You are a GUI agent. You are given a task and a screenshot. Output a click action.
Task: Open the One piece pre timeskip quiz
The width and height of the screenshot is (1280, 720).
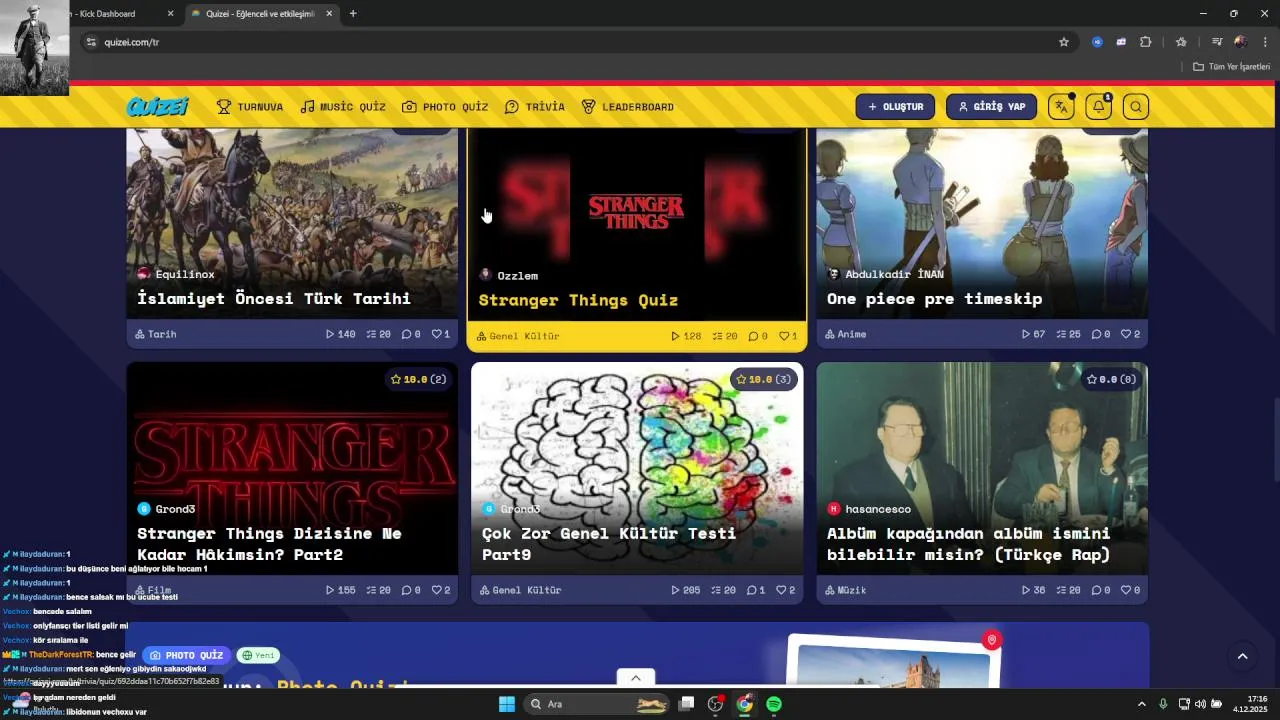(934, 298)
